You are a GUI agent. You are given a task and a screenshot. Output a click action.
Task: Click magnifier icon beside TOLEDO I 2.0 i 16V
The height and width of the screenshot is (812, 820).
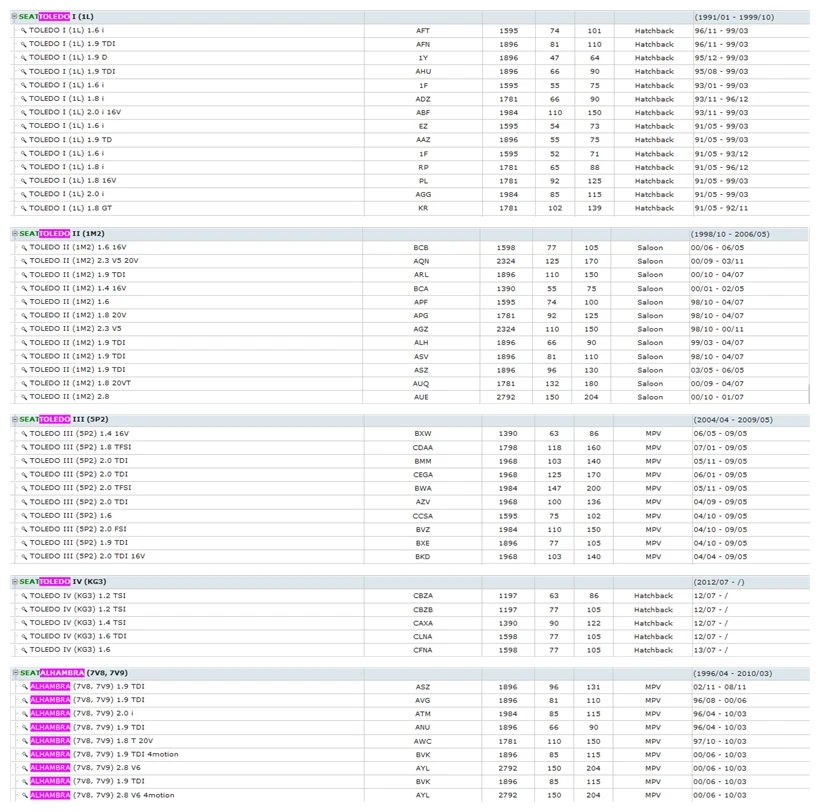24,112
